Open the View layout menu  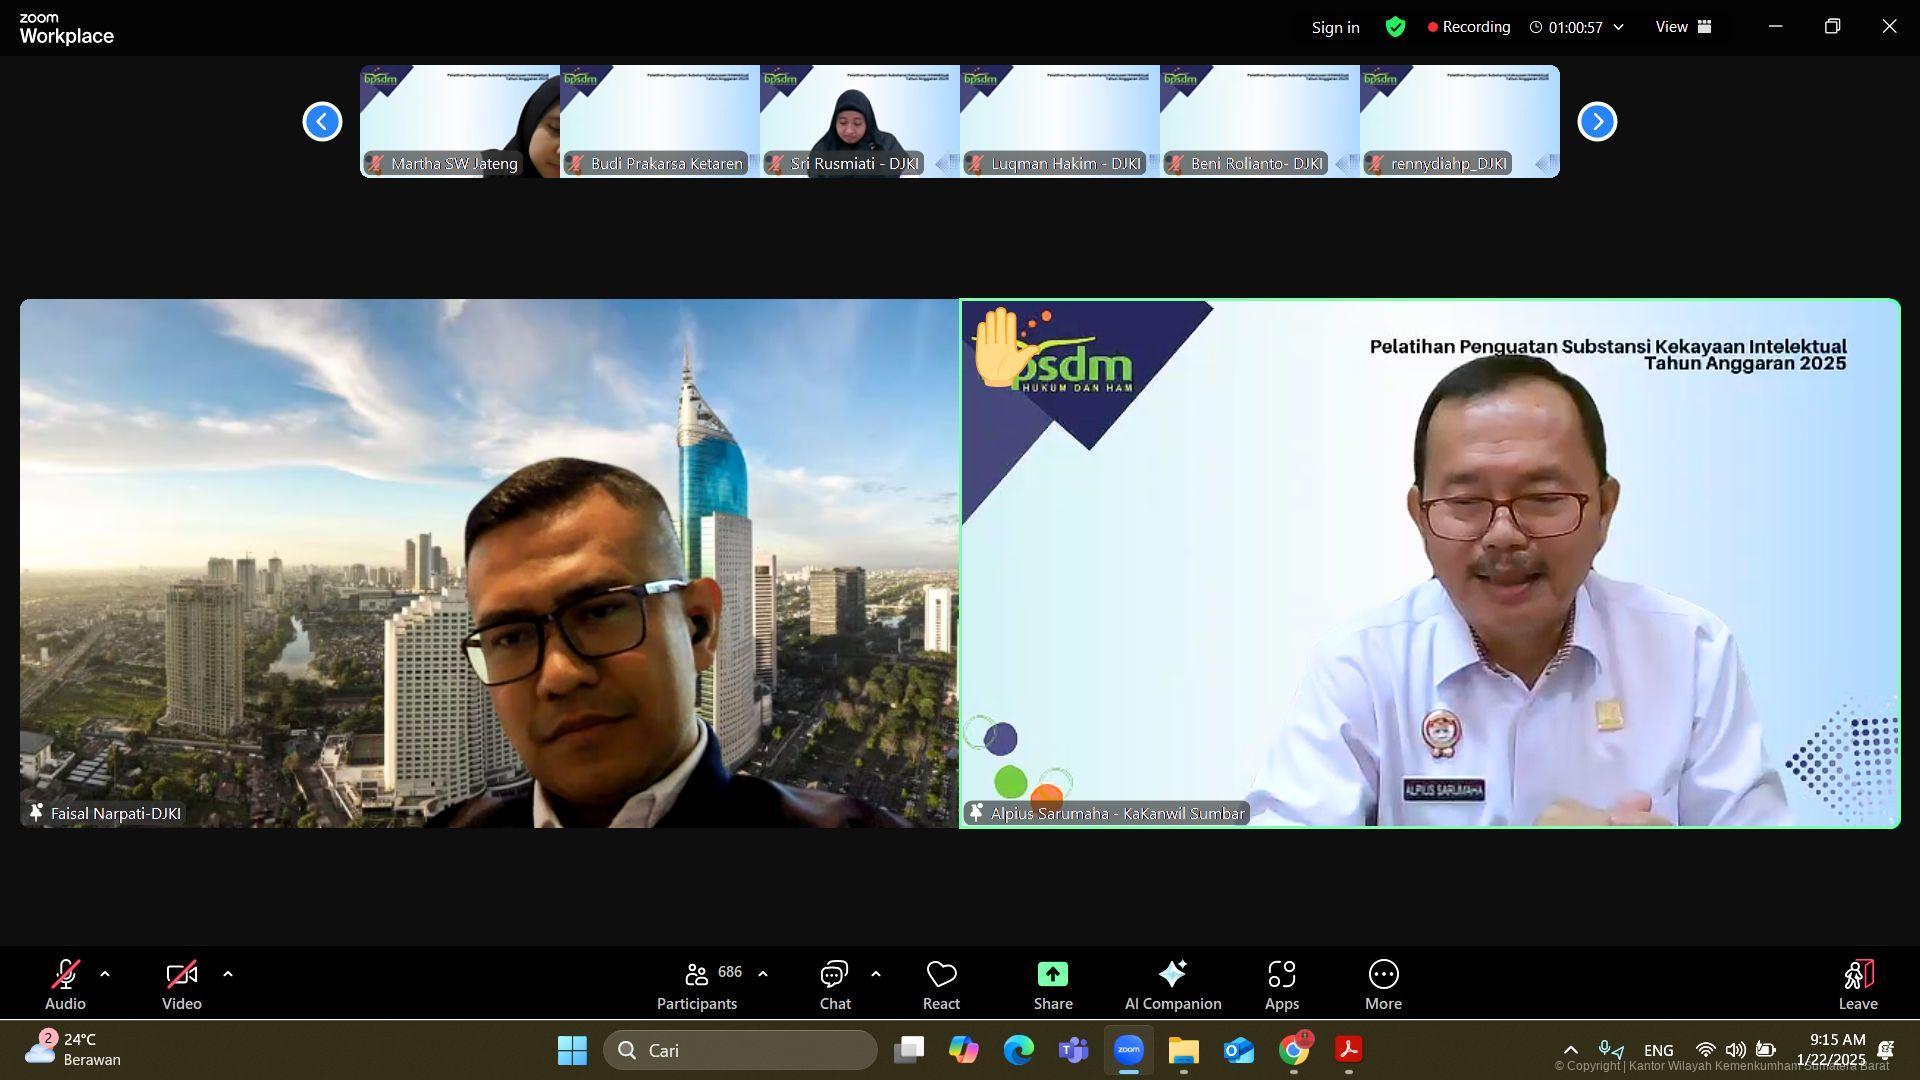click(1683, 27)
